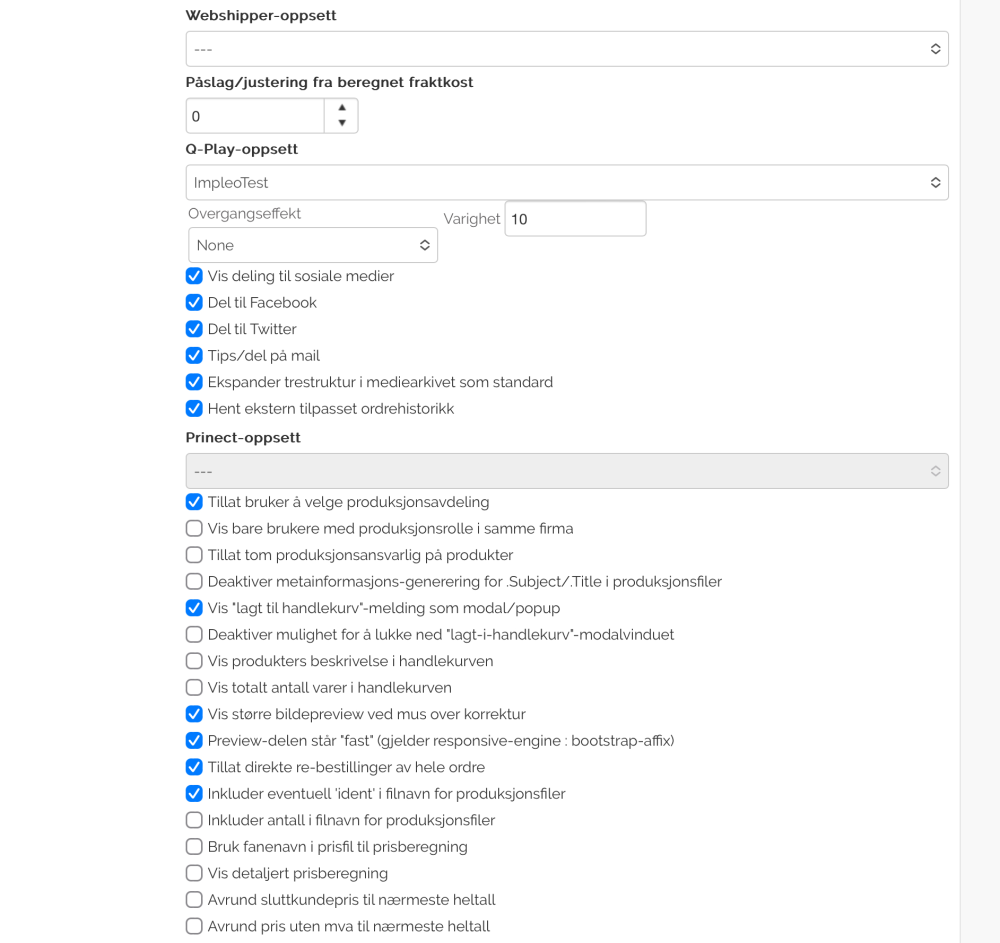Check Vis totalt antall varer i handlekurven

194,687
